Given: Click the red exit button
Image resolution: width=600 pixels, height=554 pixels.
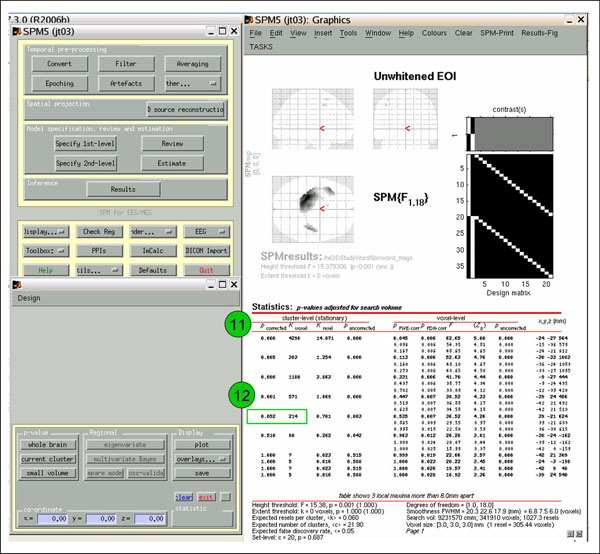Looking at the screenshot, I should [205, 497].
